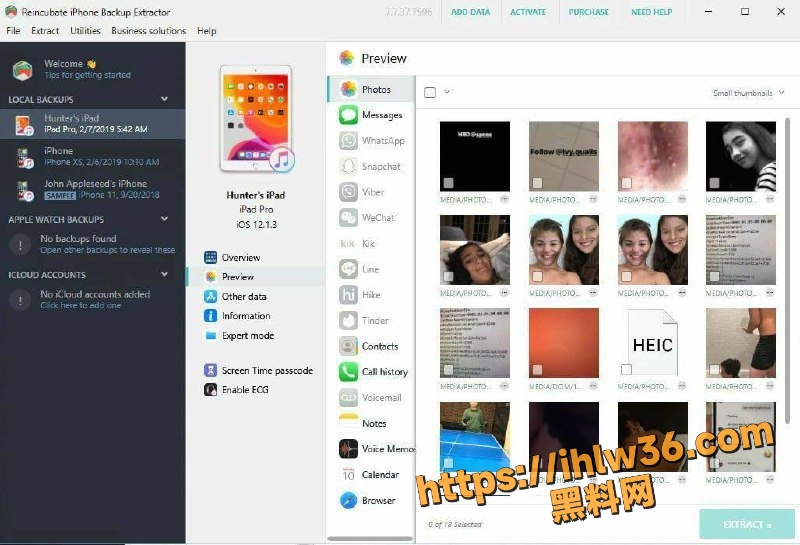
Task: Open options menu under HBD thumbnail
Action: (x=504, y=199)
